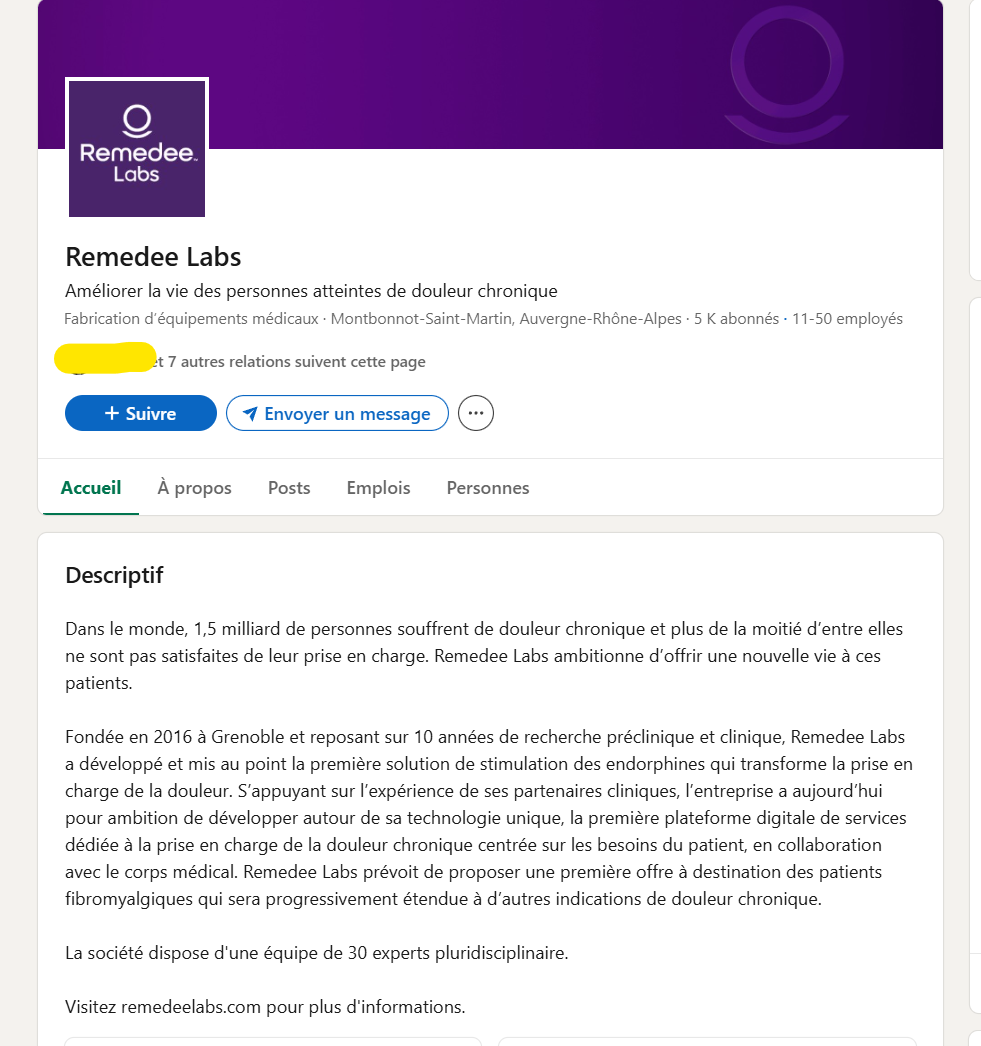View the Personnes tab
Viewport: 981px width, 1046px height.
[488, 488]
